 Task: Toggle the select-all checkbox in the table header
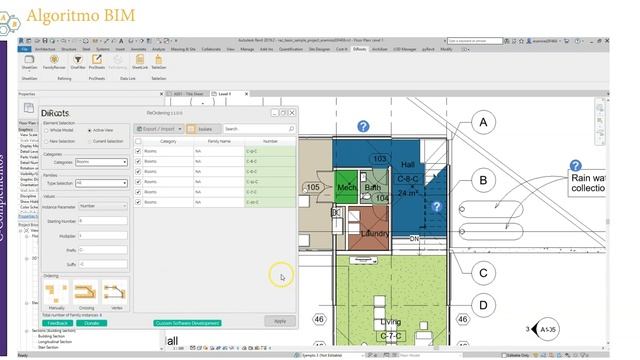(x=138, y=141)
